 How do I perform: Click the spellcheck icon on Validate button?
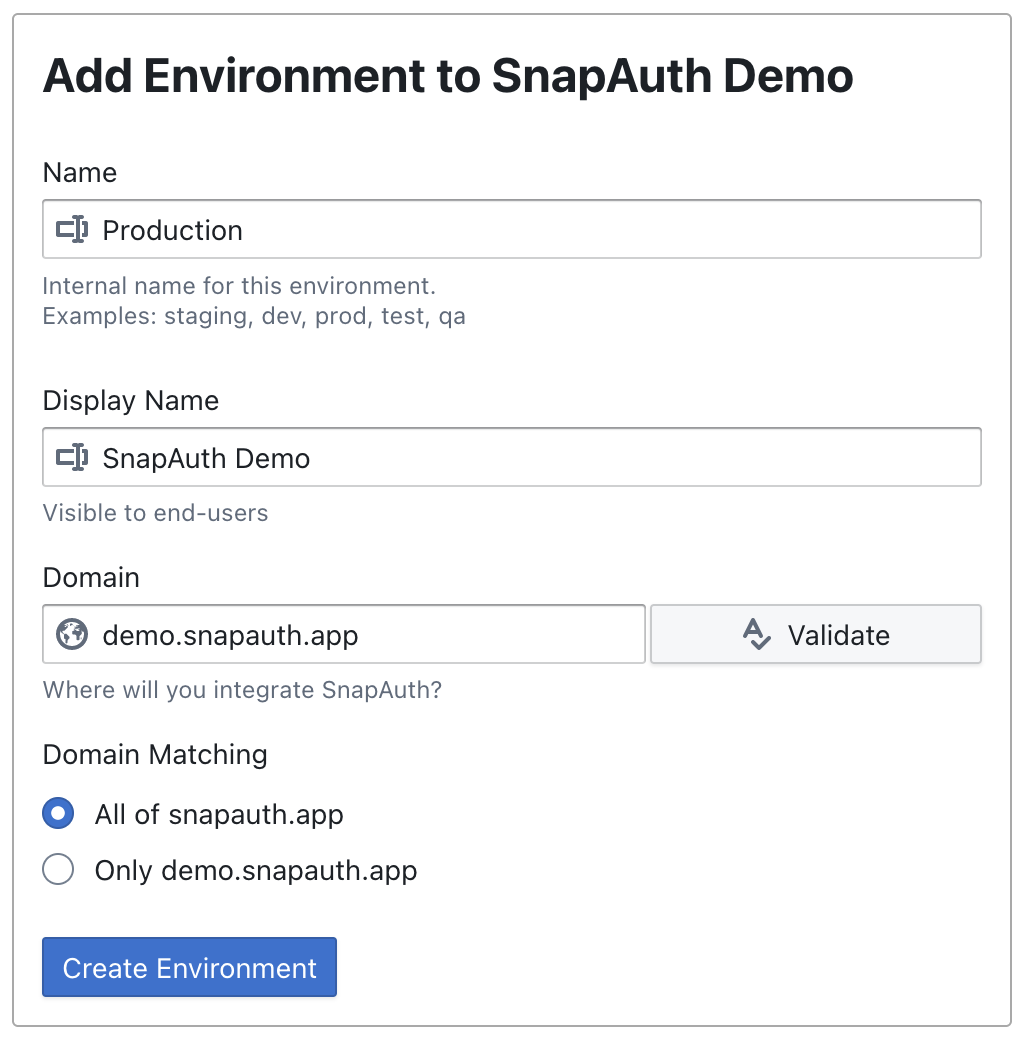pyautogui.click(x=756, y=634)
